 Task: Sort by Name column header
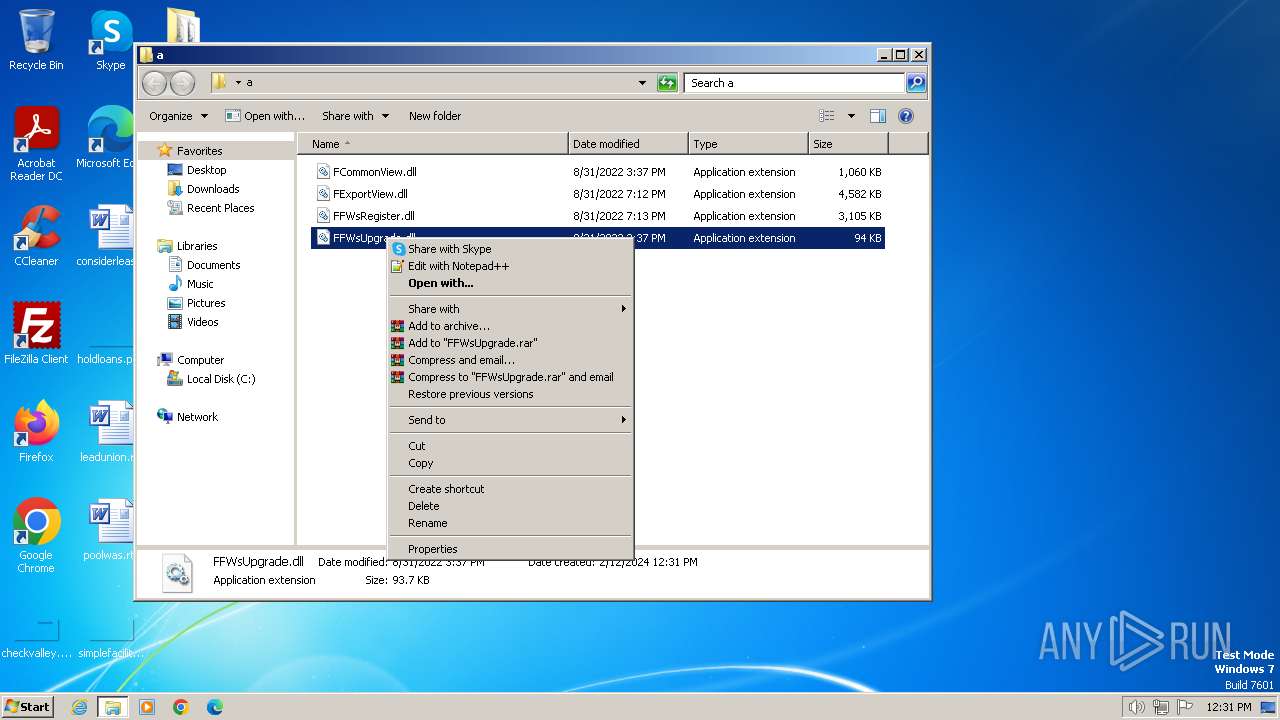click(x=433, y=144)
